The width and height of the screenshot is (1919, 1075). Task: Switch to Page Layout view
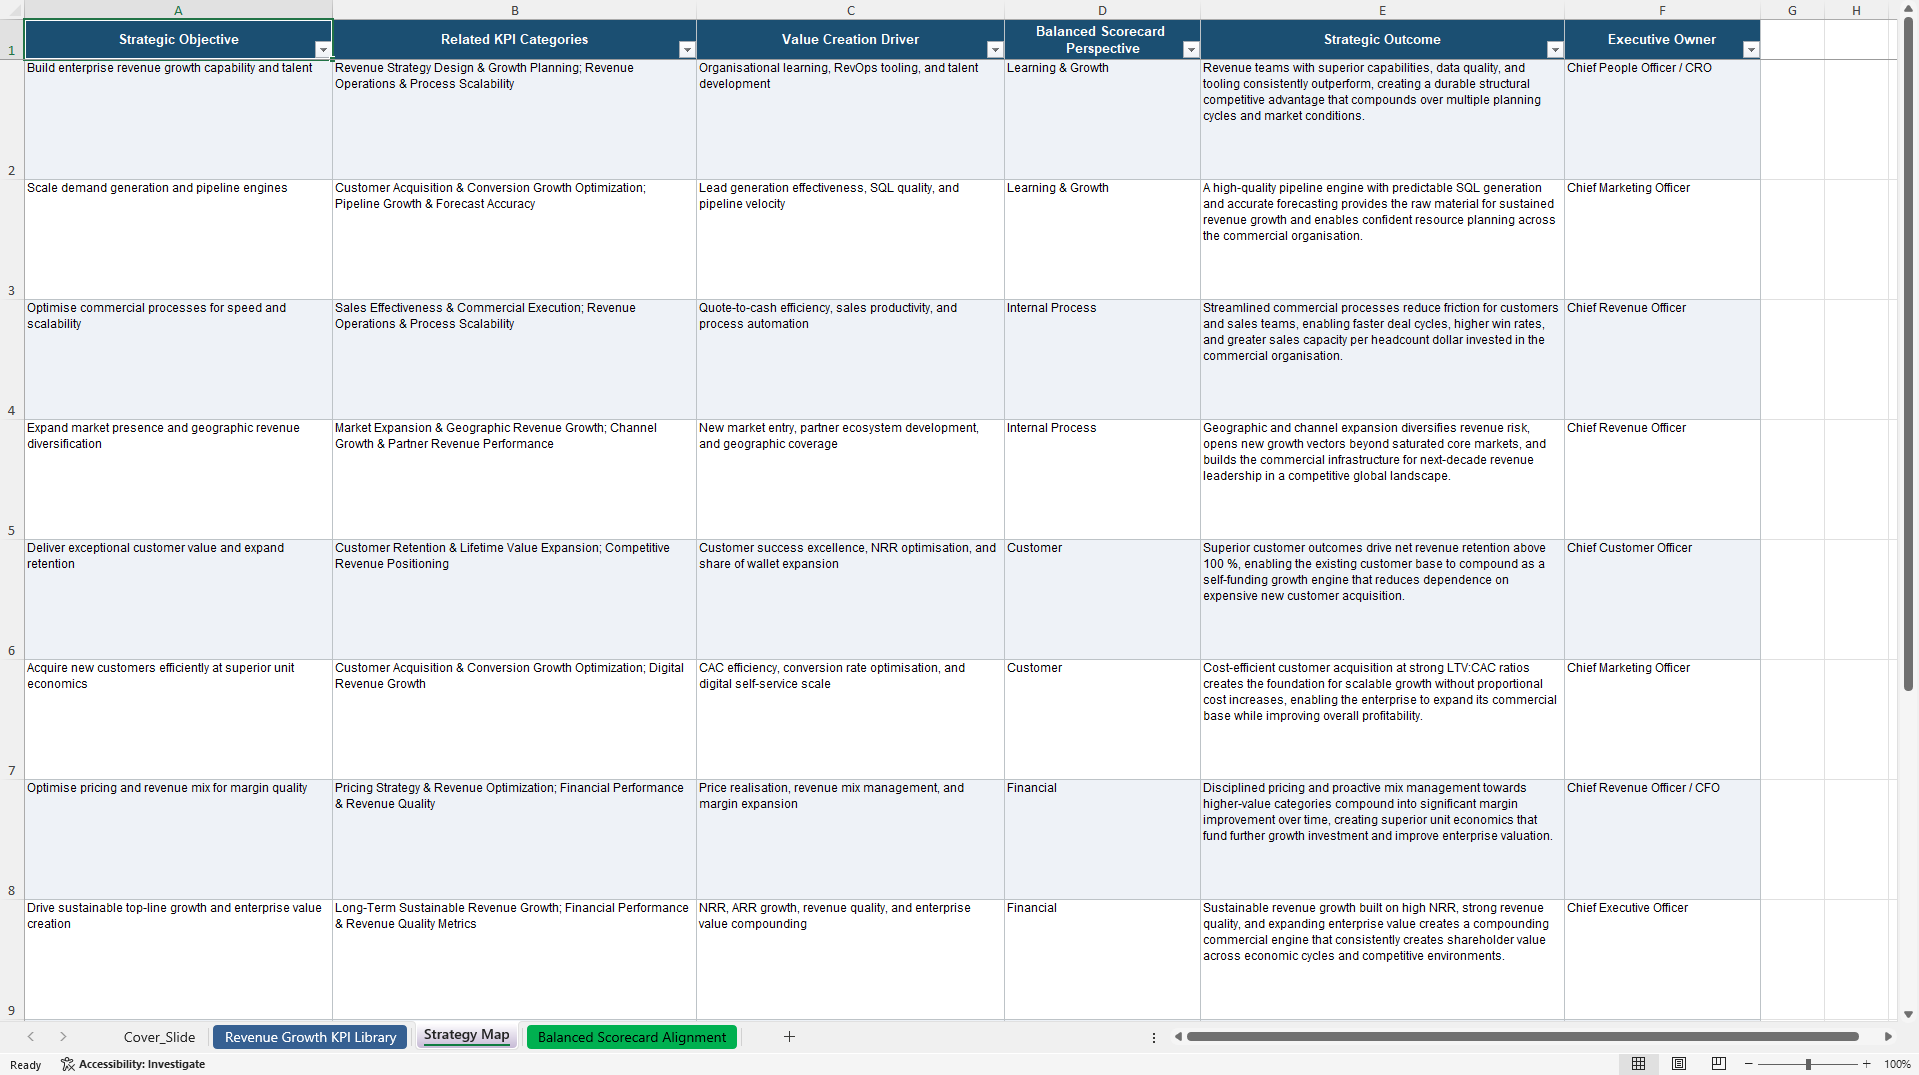coord(1679,1064)
